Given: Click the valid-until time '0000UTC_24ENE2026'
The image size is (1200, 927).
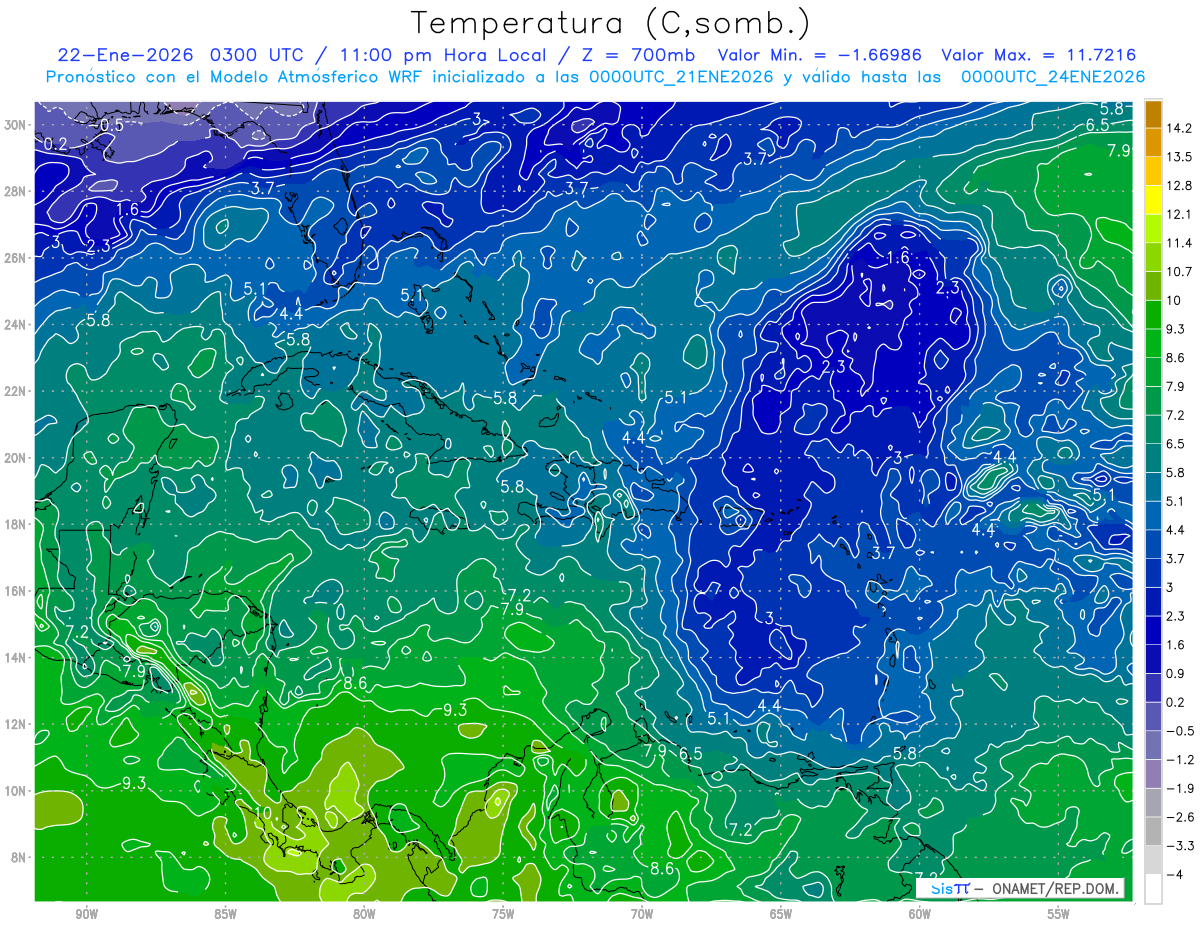Looking at the screenshot, I should (x=1053, y=77).
